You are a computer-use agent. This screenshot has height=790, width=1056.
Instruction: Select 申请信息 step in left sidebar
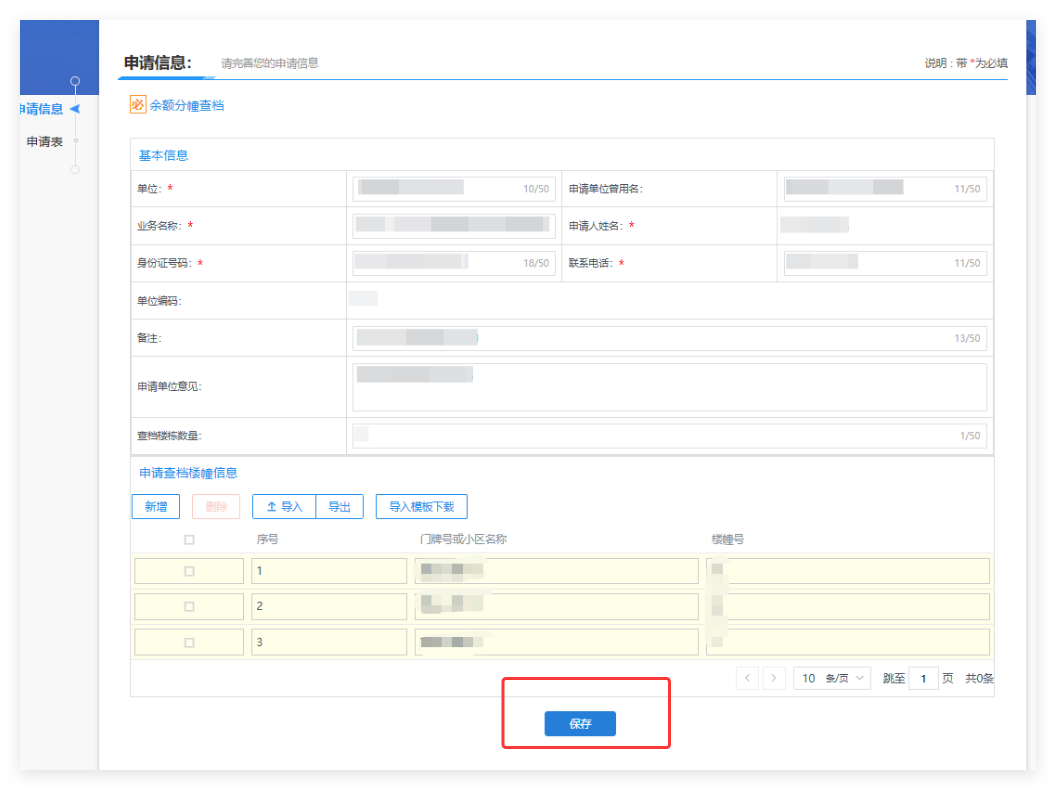40,109
